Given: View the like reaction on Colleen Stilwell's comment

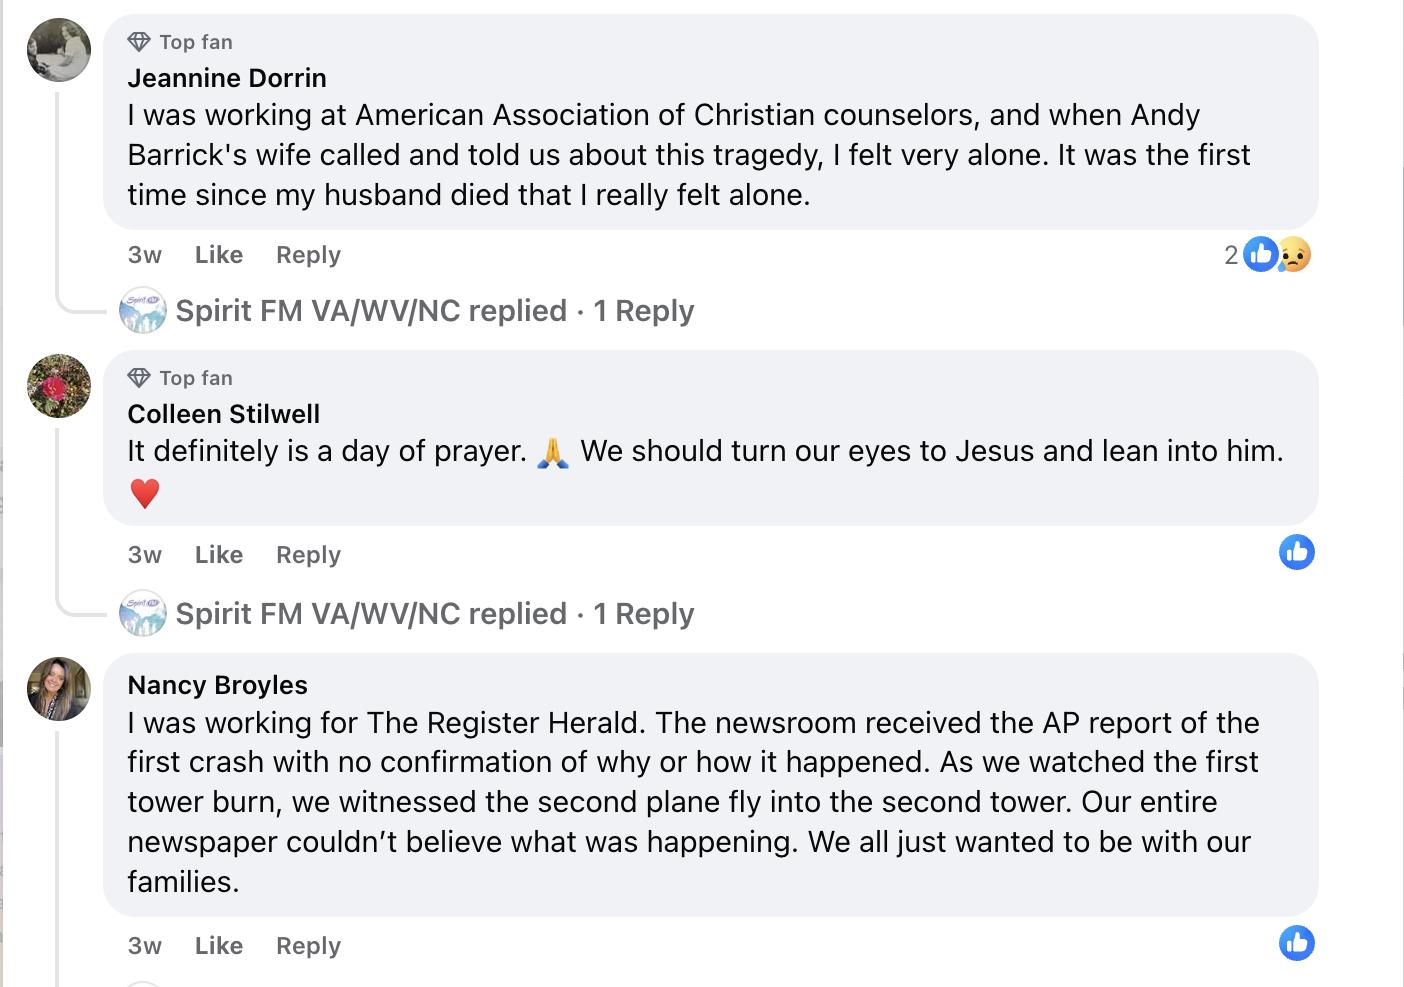Looking at the screenshot, I should [x=1297, y=552].
